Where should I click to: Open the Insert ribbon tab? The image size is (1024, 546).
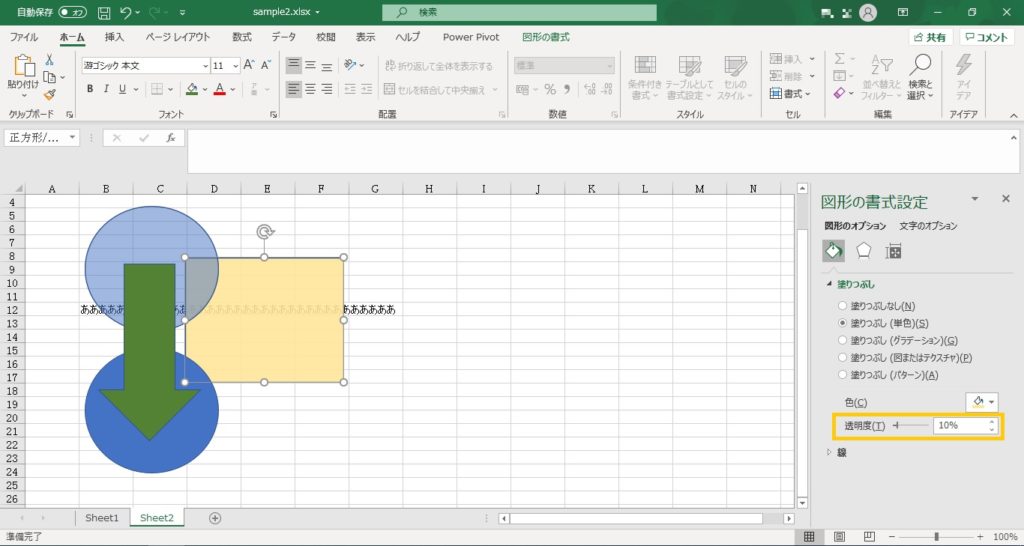click(115, 37)
